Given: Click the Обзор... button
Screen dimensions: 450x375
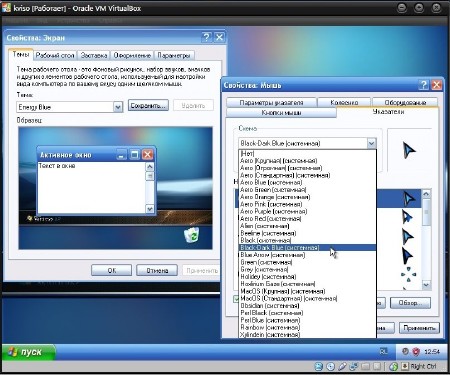Looking at the screenshot, I should tap(410, 303).
